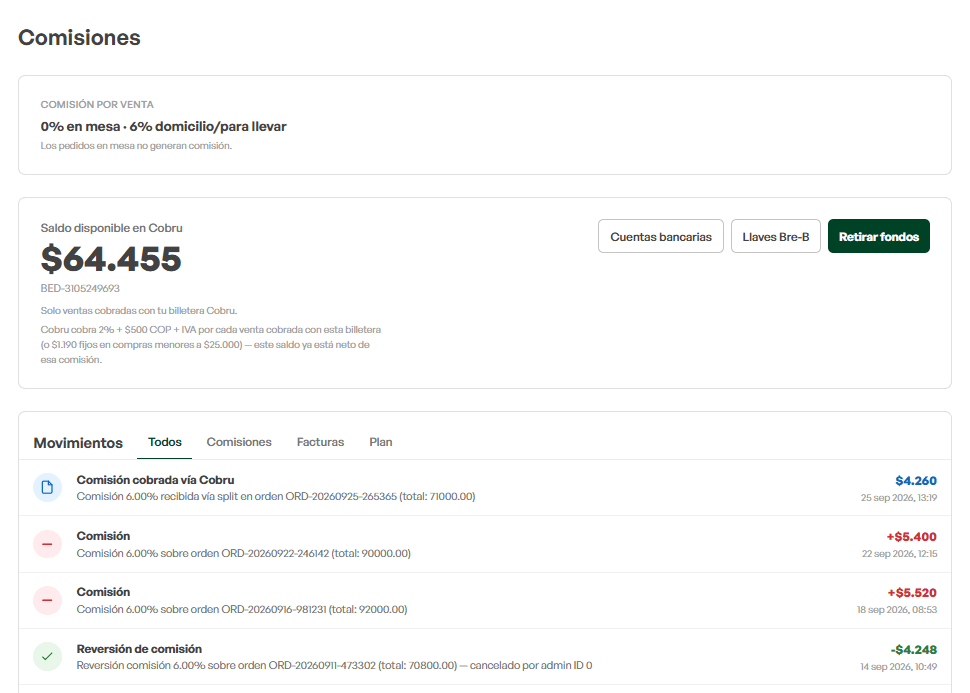Click the -$4.248 reversal amount
Screen dimensions: 970x693
(914, 650)
